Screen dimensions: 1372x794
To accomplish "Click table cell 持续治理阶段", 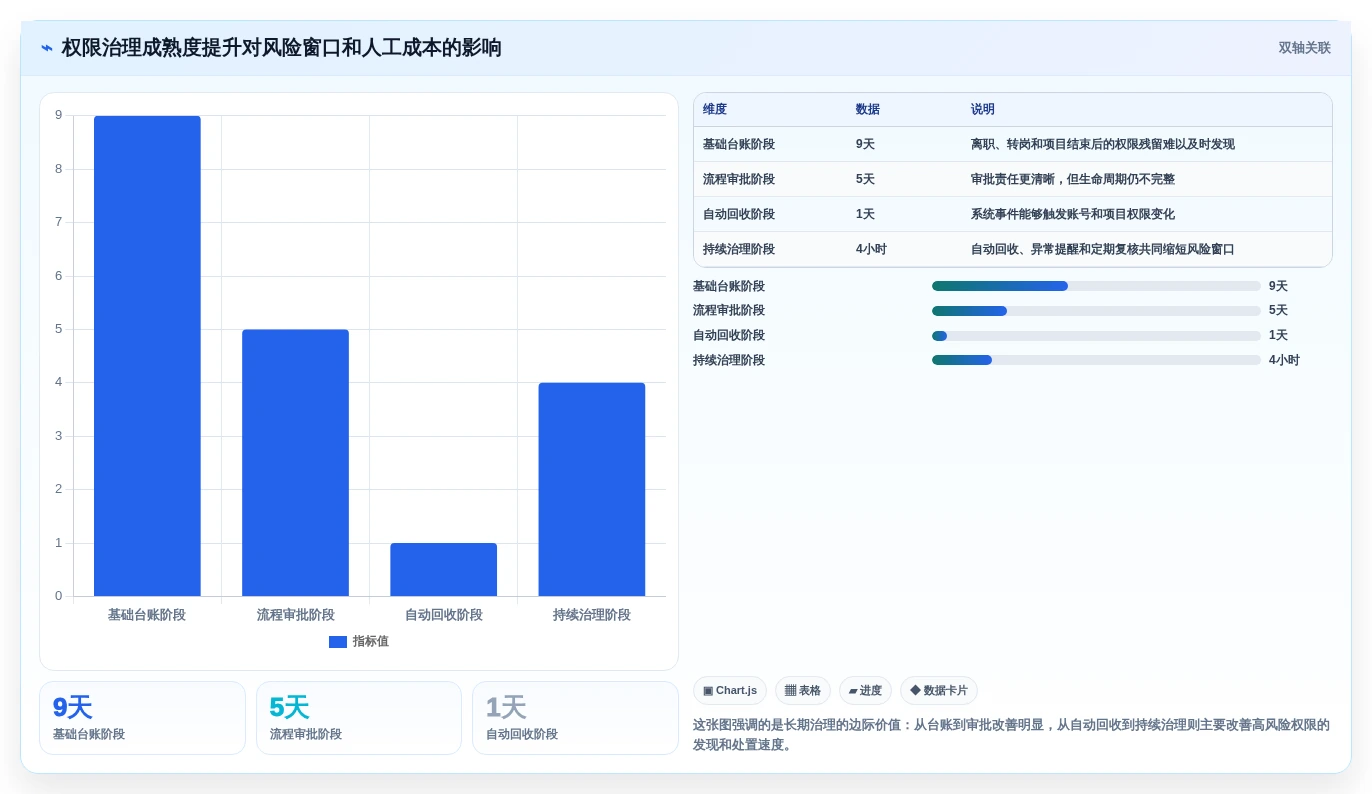I will point(739,250).
